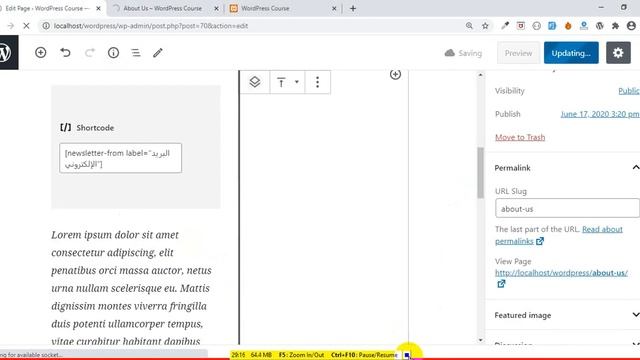Change publish date June 17, 2020
The image size is (640, 360).
pos(600,114)
